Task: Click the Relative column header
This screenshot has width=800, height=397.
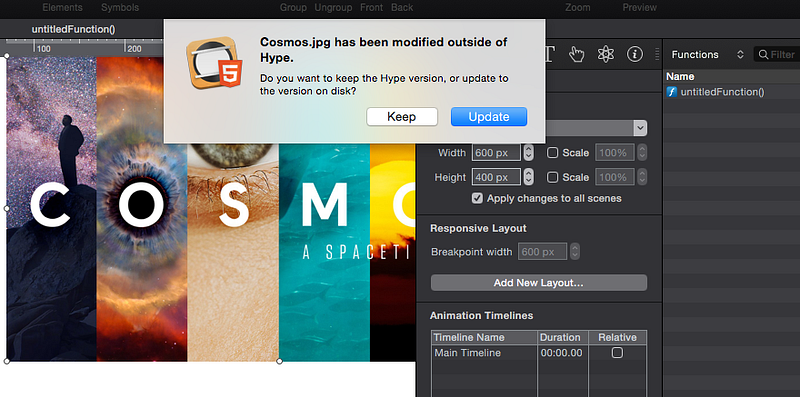Action: 617,337
